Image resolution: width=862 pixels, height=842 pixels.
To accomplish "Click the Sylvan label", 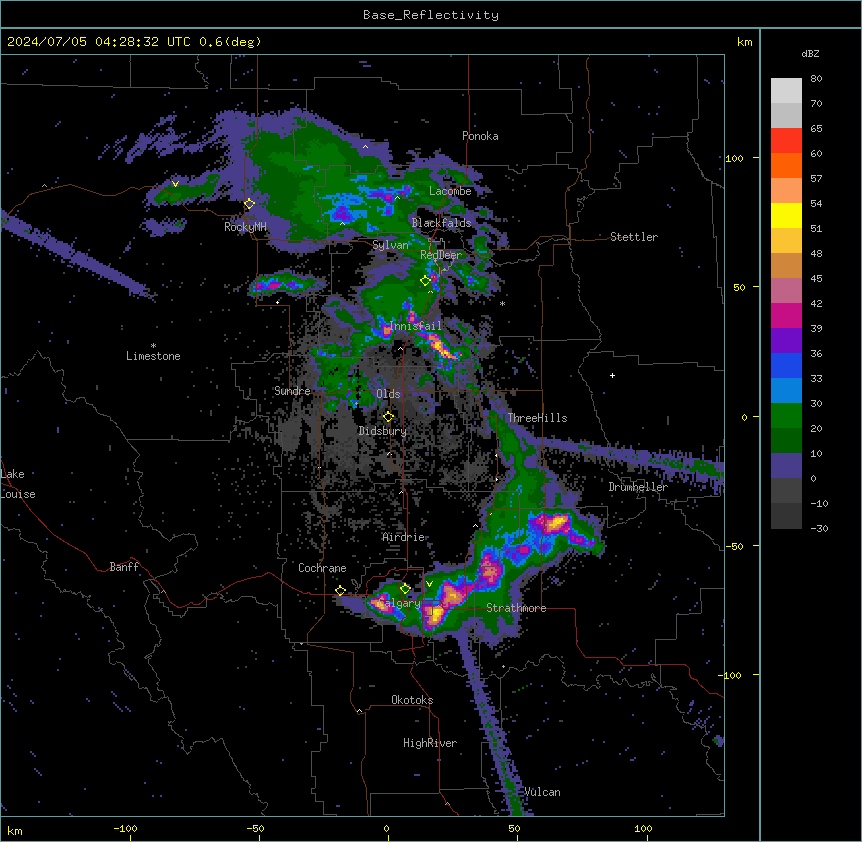I will [x=391, y=245].
